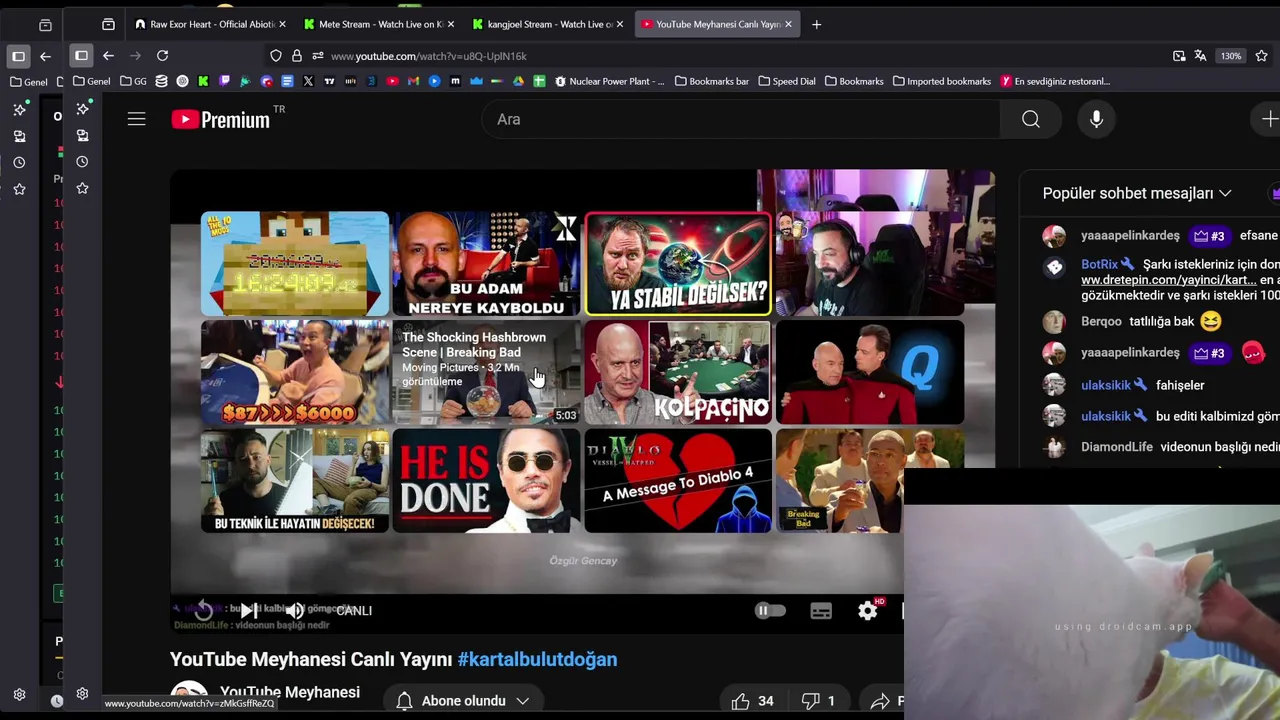
Task: Select the YouTube Meyhanesi Canlı Yayın tab
Action: [716, 24]
